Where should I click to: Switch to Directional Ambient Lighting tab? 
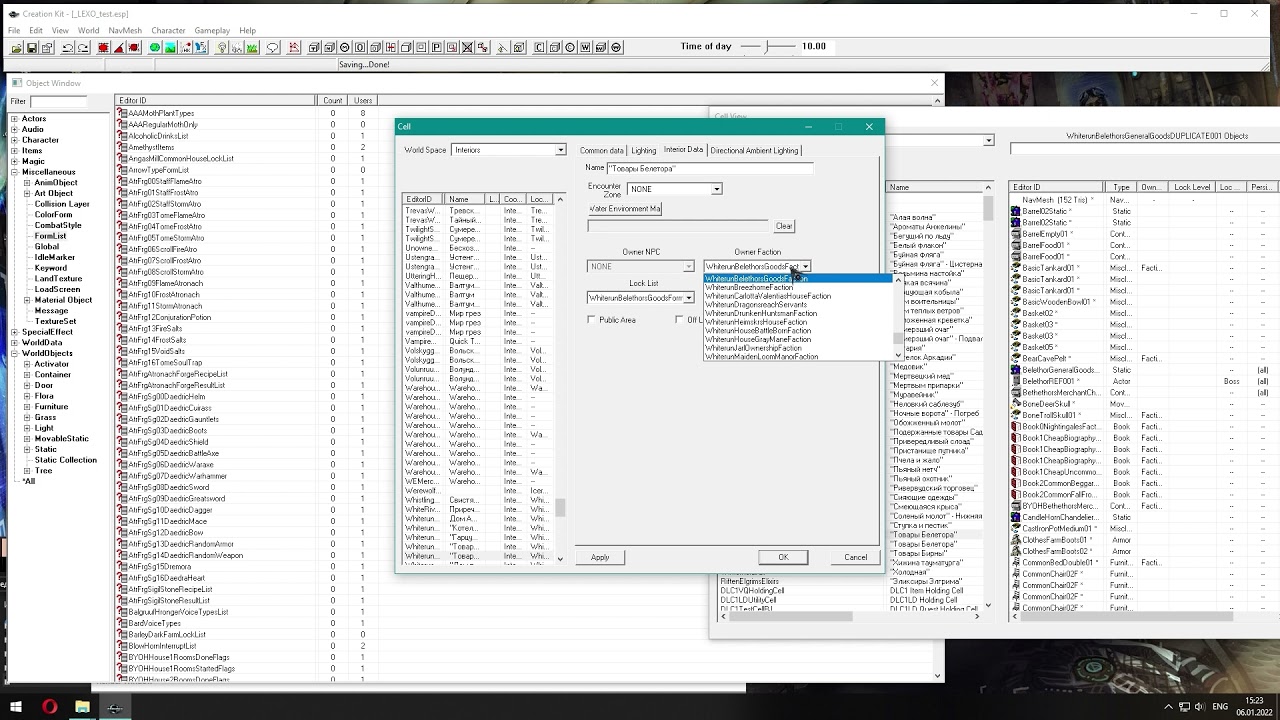[x=754, y=150]
